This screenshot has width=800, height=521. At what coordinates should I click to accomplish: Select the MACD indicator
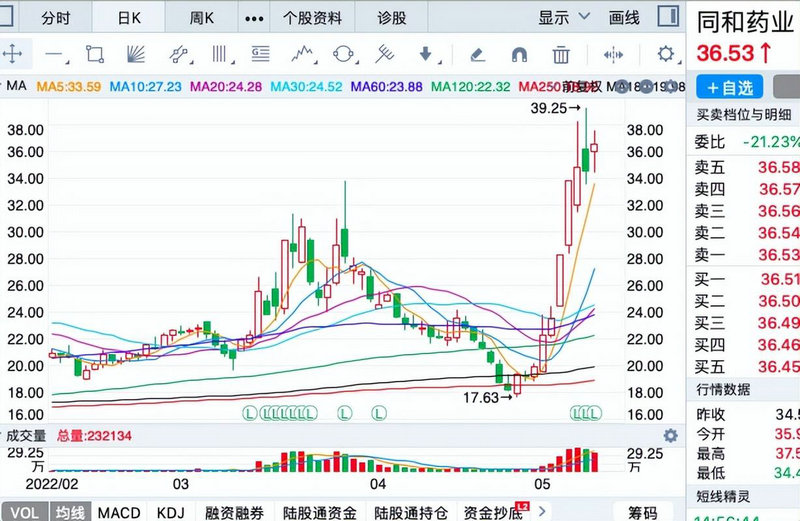tap(118, 512)
